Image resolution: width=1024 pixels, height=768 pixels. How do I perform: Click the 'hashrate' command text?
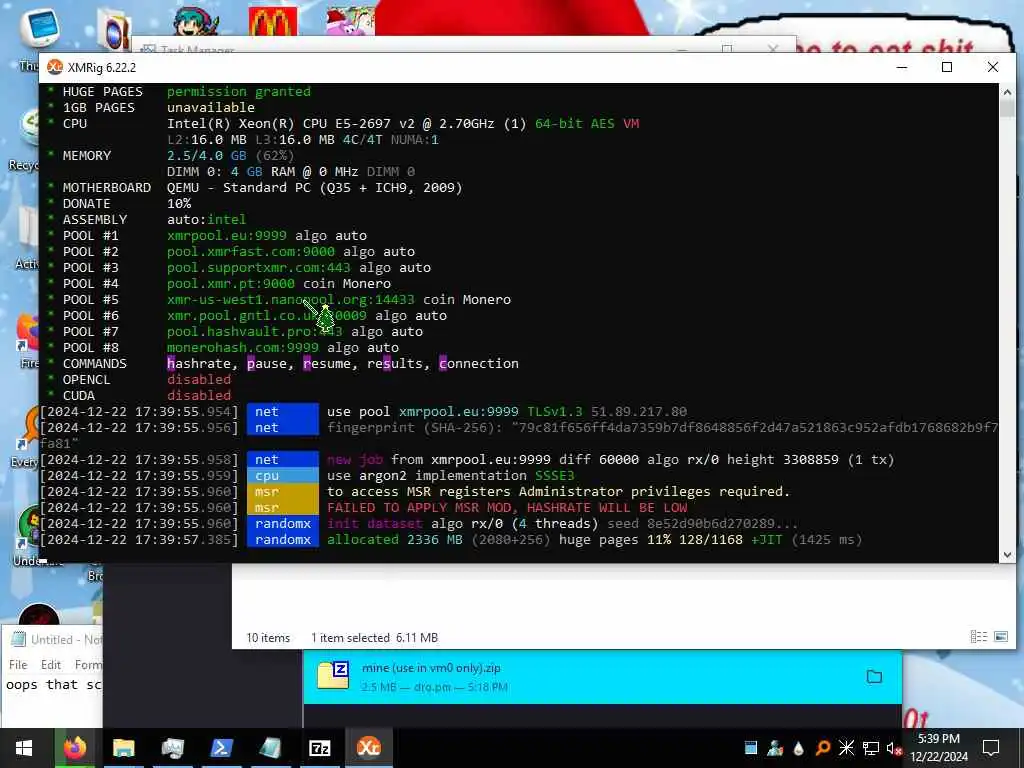199,364
